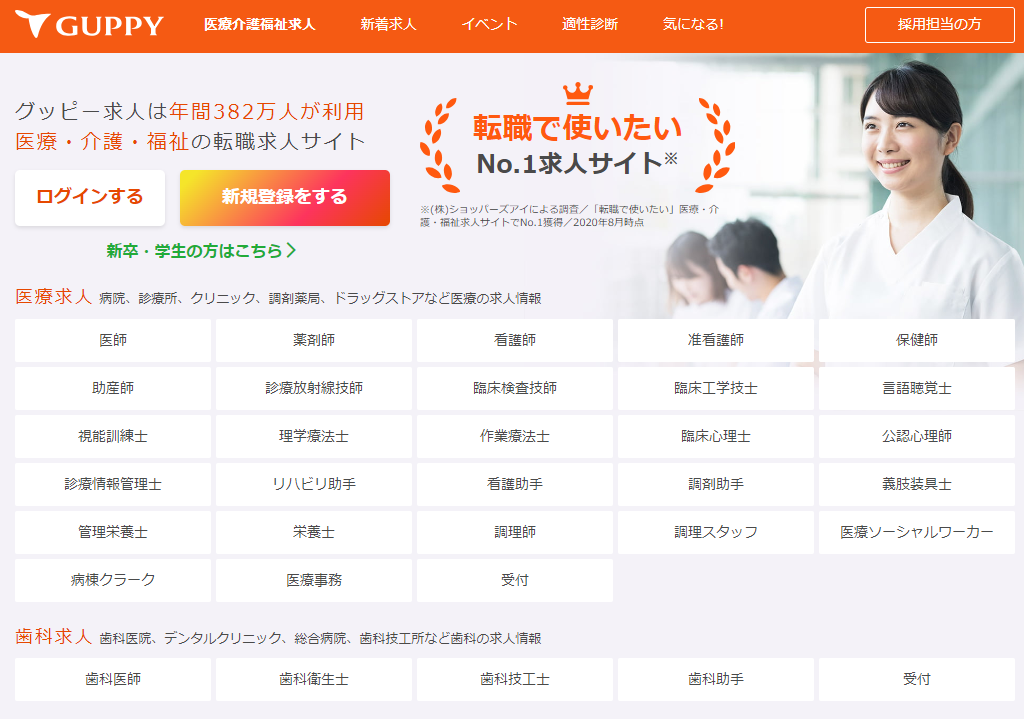This screenshot has width=1024, height=719.
Task: Click 歯科求人 section heading
Action: (54, 637)
